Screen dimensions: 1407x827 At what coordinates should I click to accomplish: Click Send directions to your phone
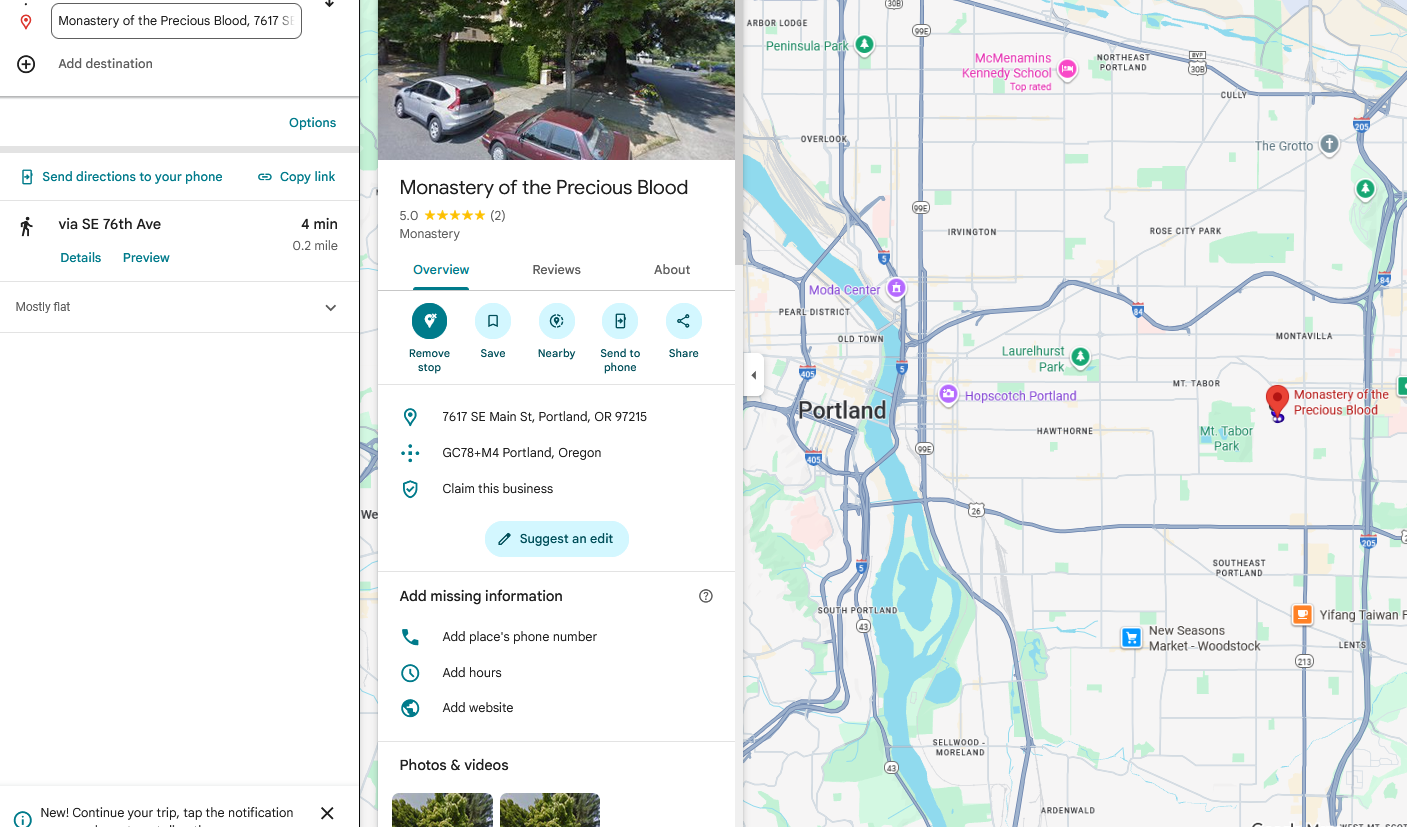coord(121,177)
